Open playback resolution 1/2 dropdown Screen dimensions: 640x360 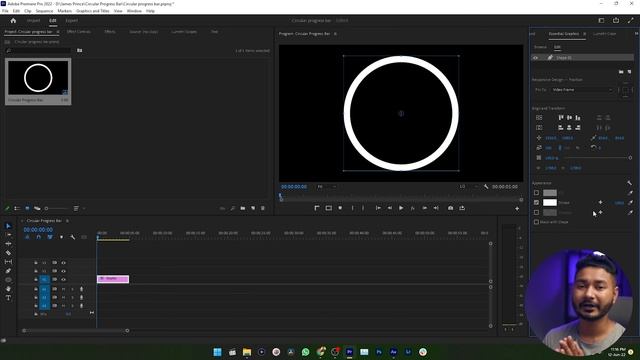pyautogui.click(x=468, y=187)
